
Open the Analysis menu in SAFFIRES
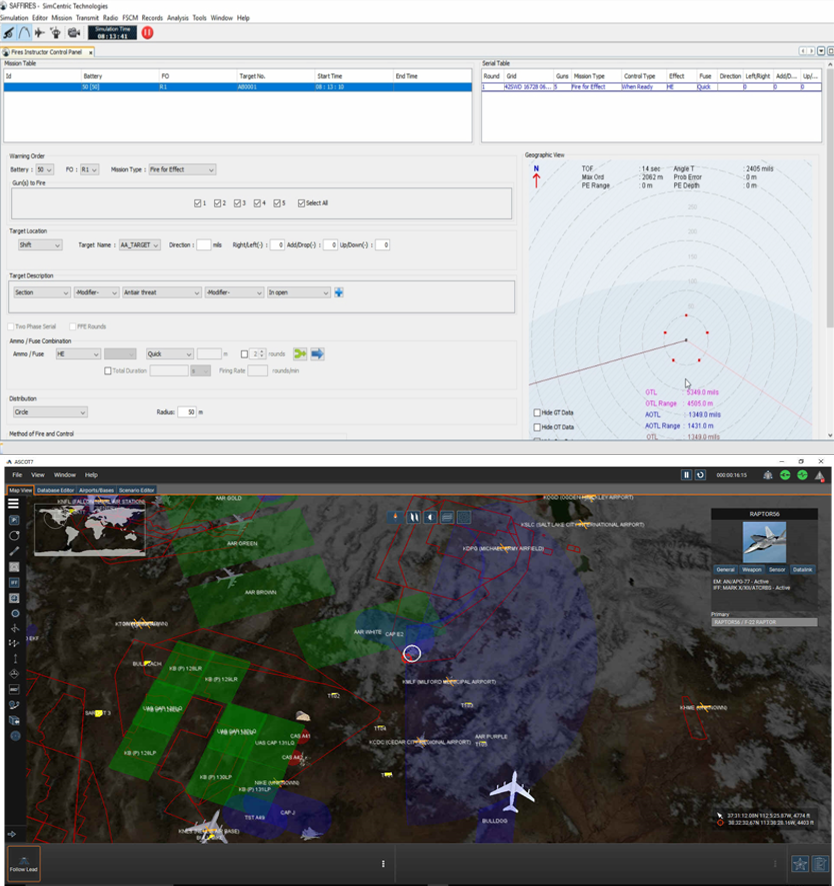tap(177, 18)
